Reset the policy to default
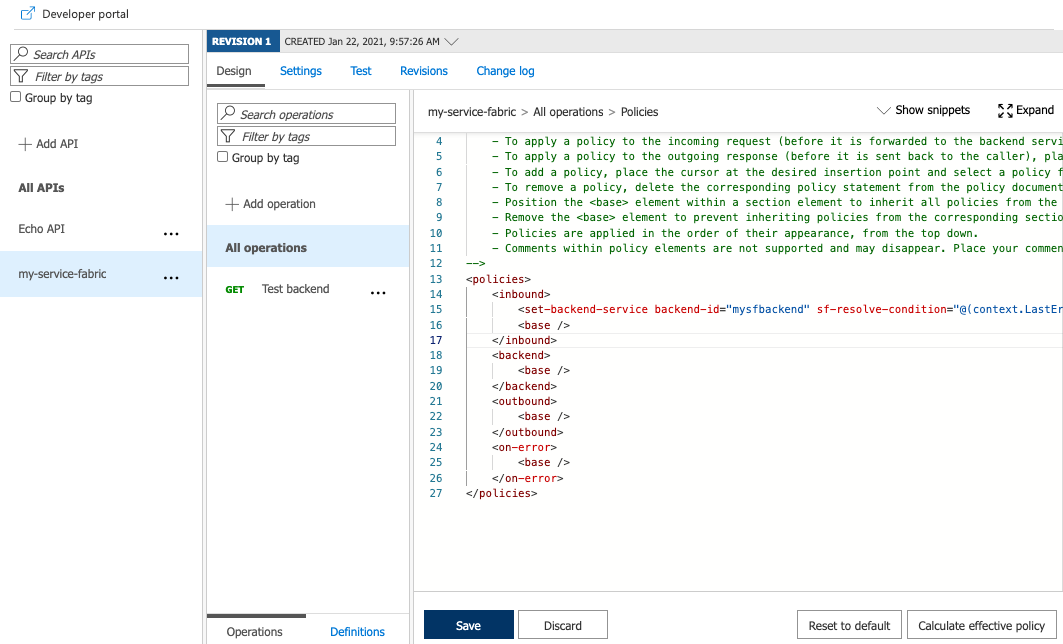The image size is (1063, 644). click(849, 624)
